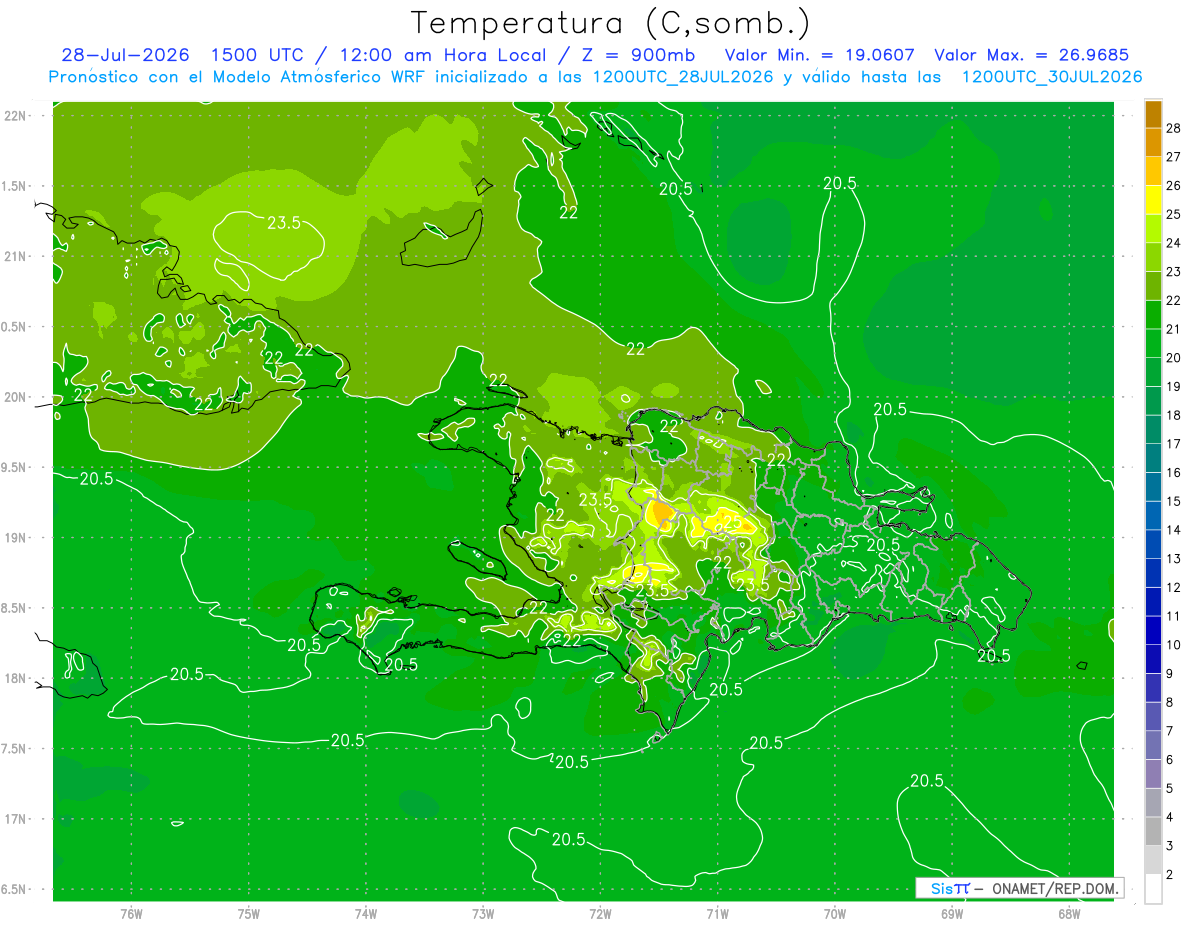Click the '70W' longitude axis label

834,913
